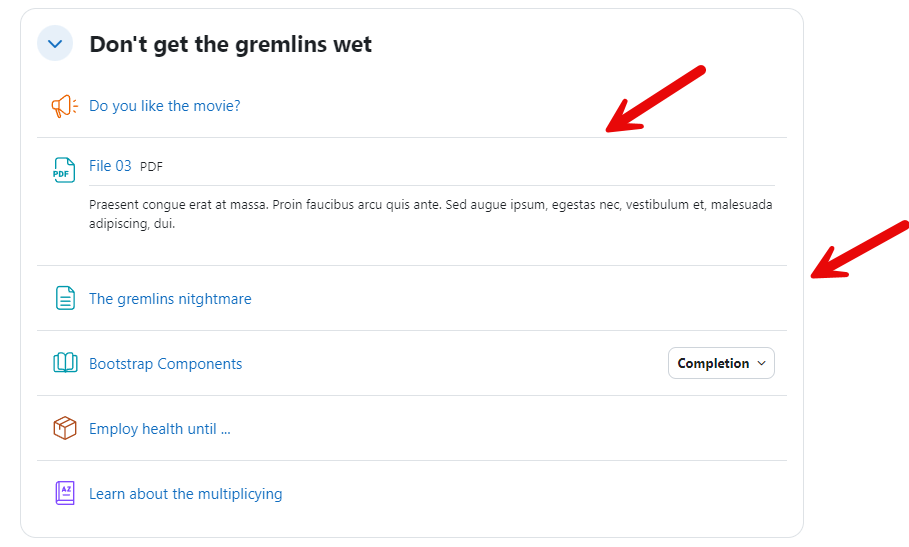Click the open book icon
This screenshot has width=909, height=547.
(64, 363)
